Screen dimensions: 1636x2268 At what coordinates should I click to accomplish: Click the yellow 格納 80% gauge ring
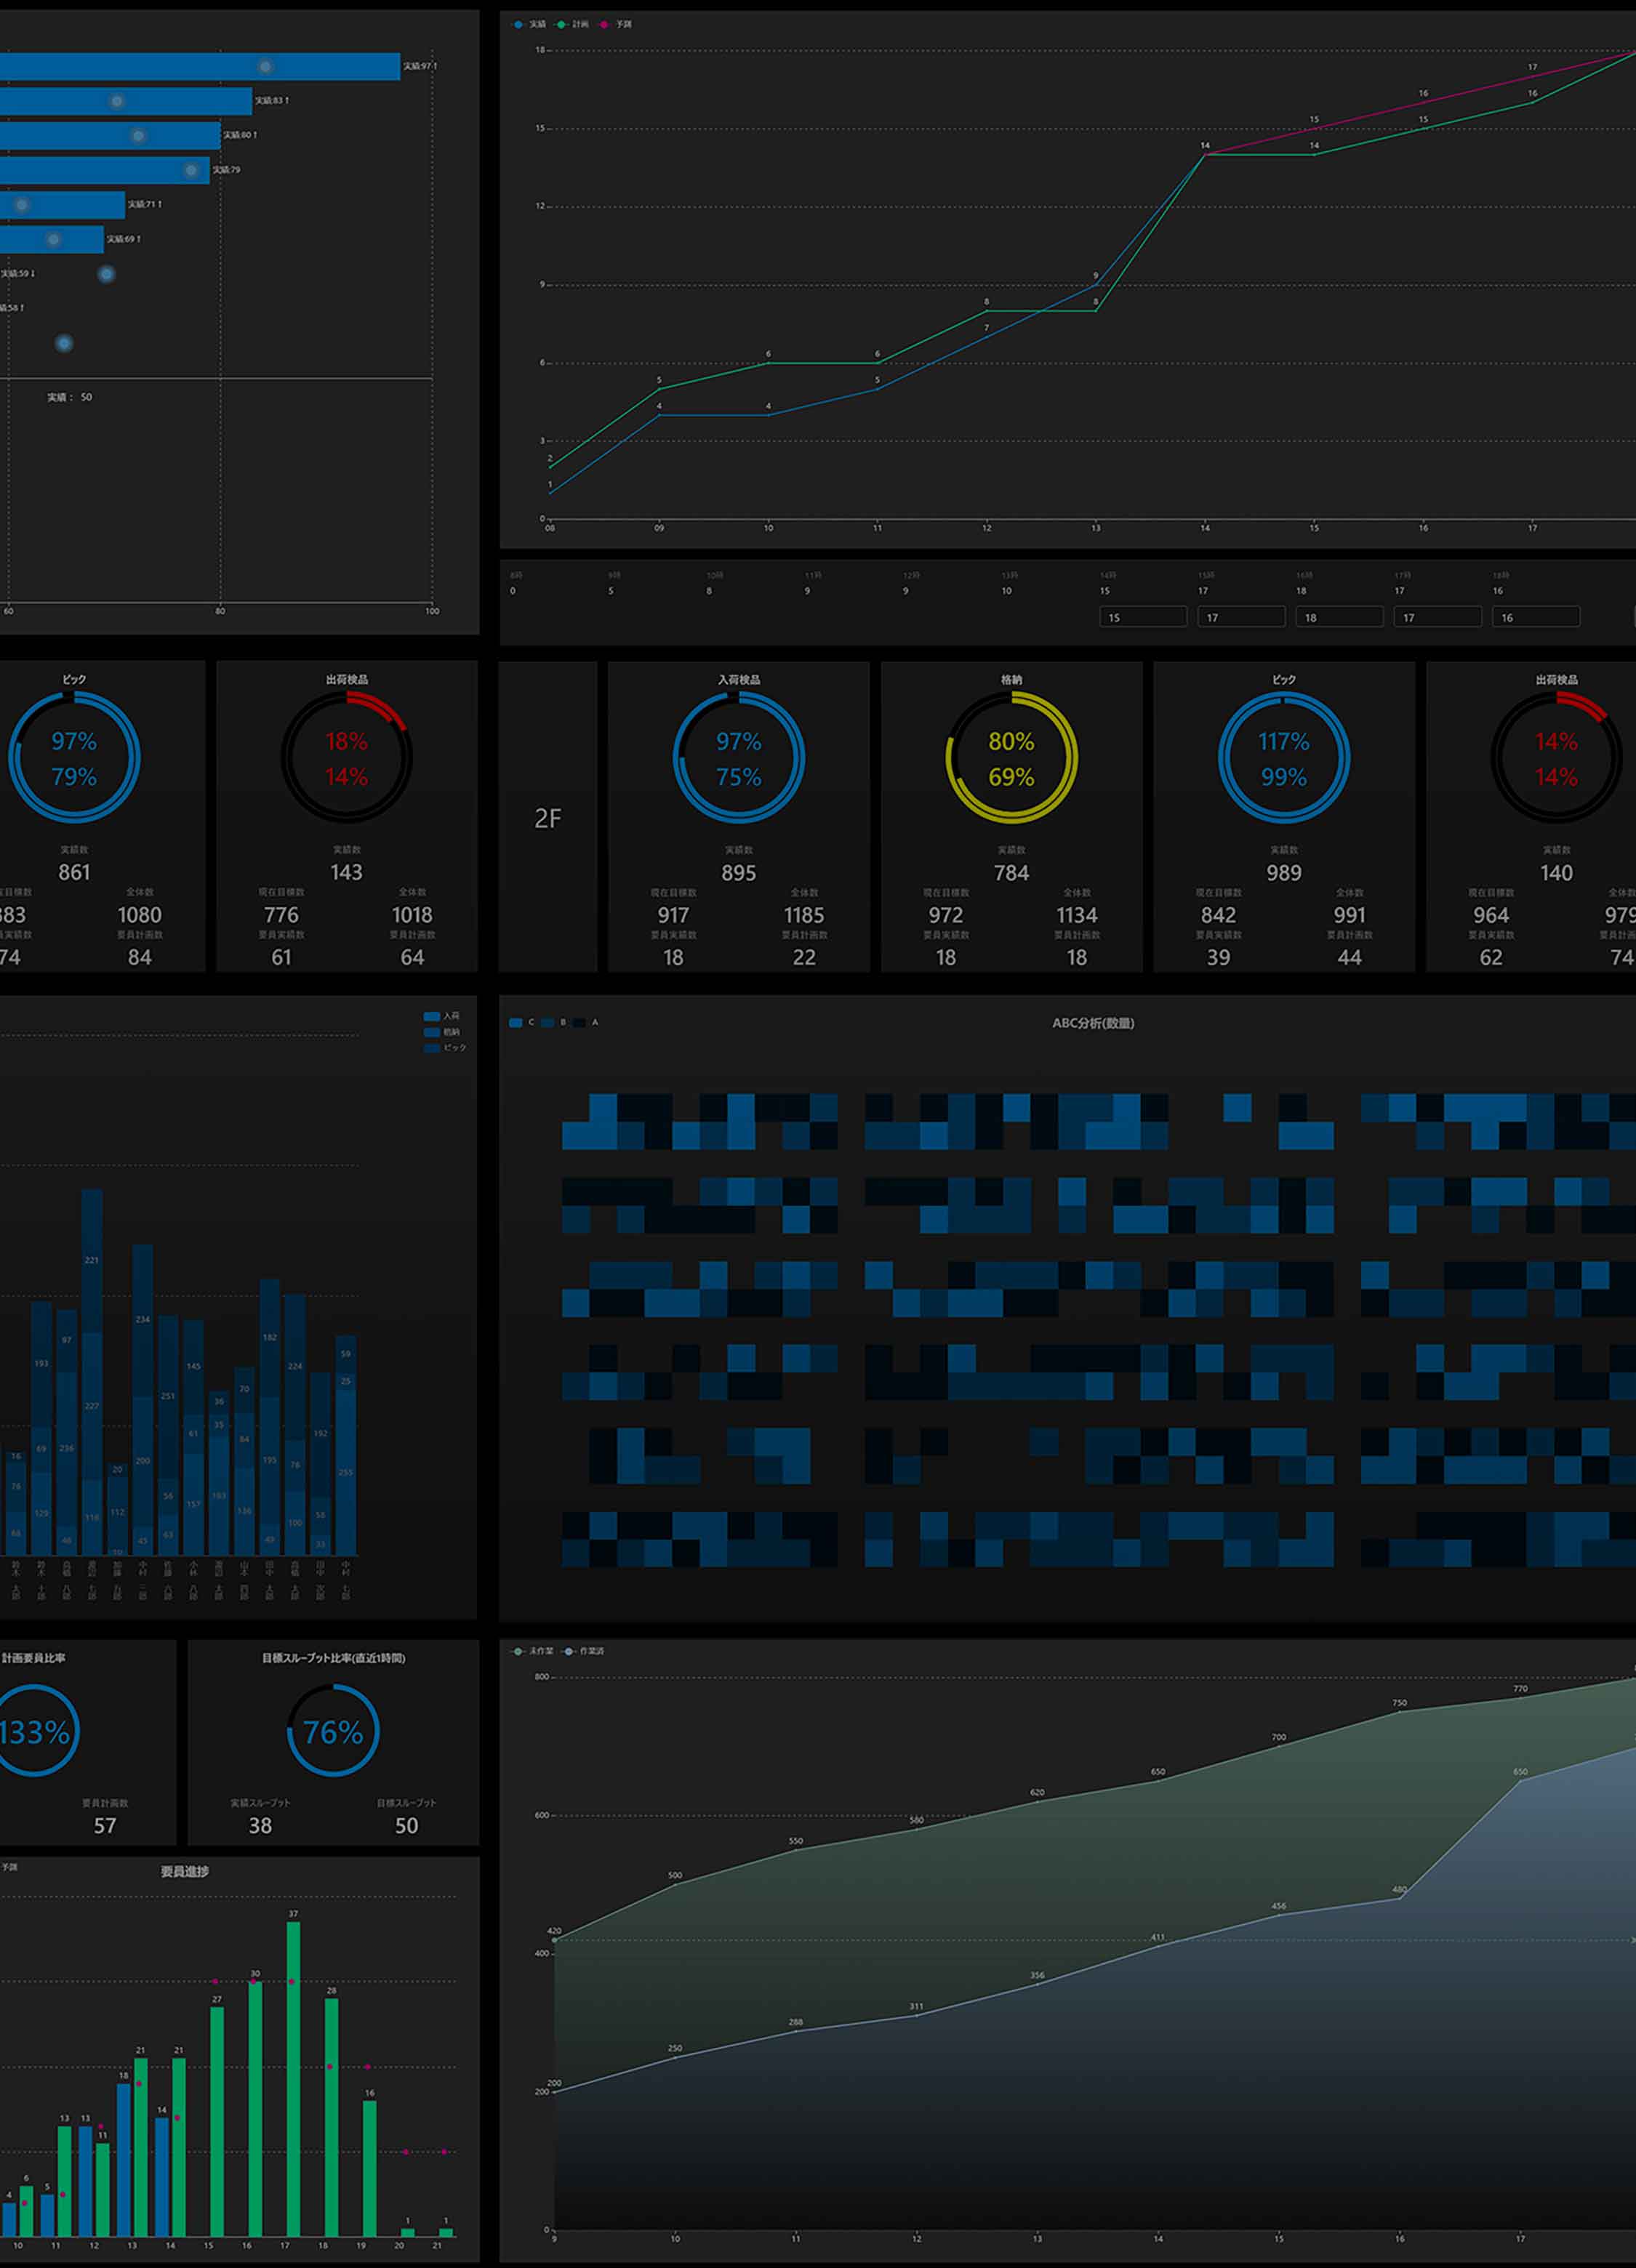tap(1011, 758)
